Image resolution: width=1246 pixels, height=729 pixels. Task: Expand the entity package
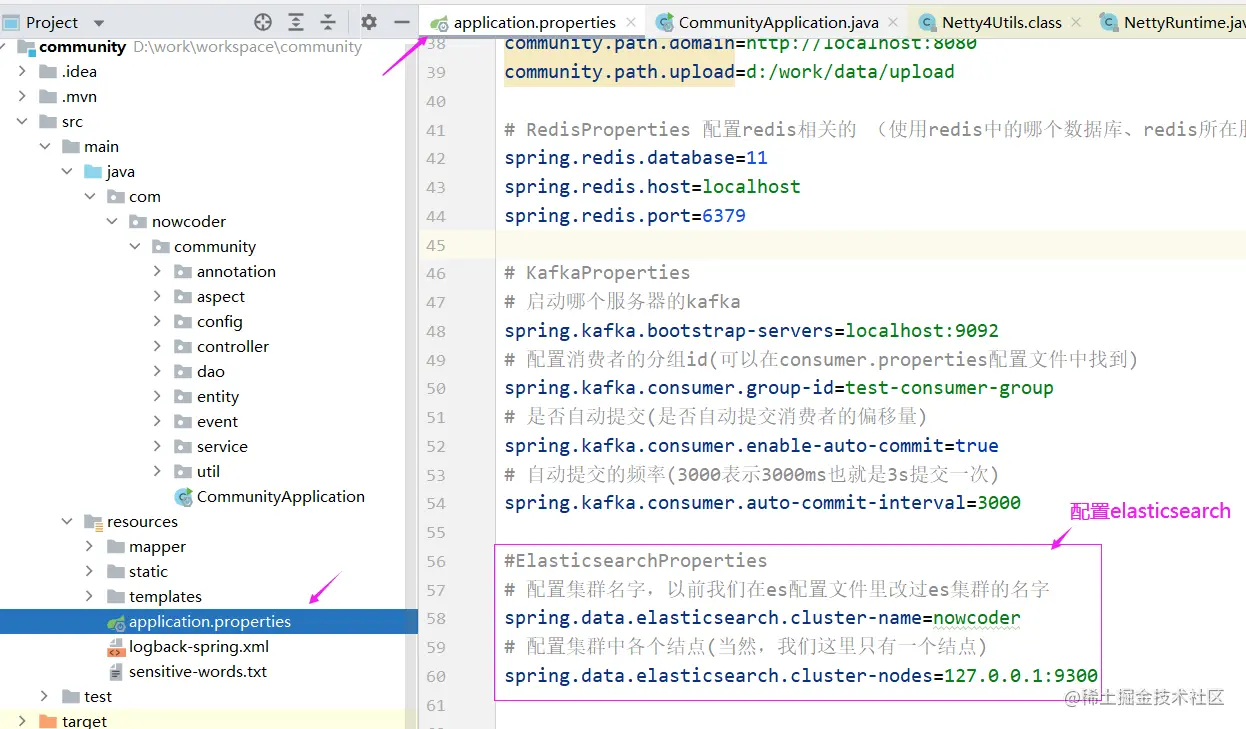click(157, 397)
